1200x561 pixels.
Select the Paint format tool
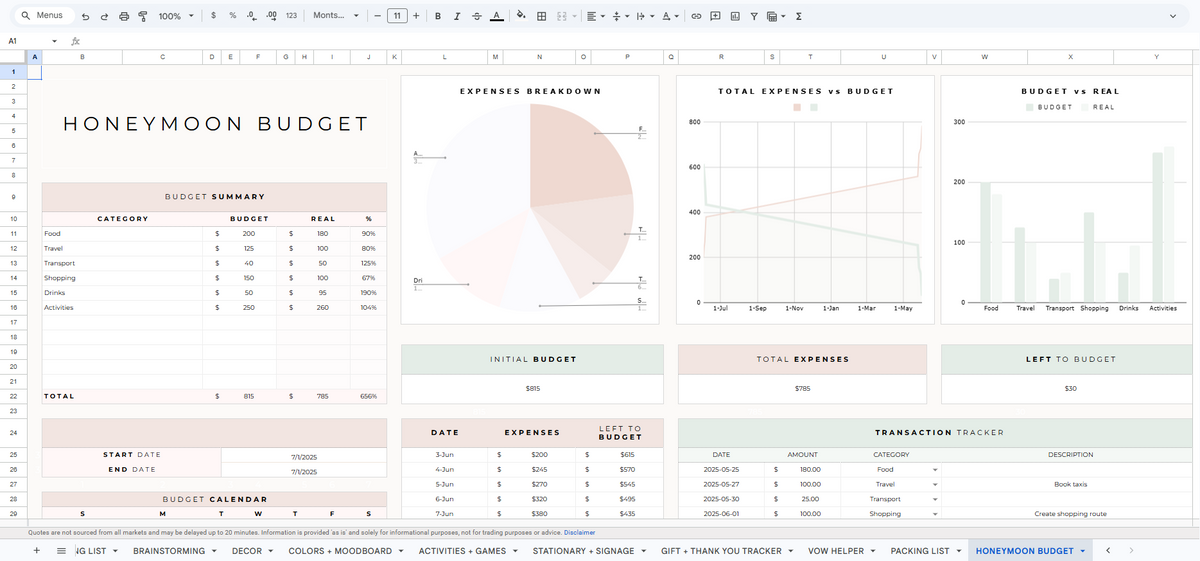142,16
